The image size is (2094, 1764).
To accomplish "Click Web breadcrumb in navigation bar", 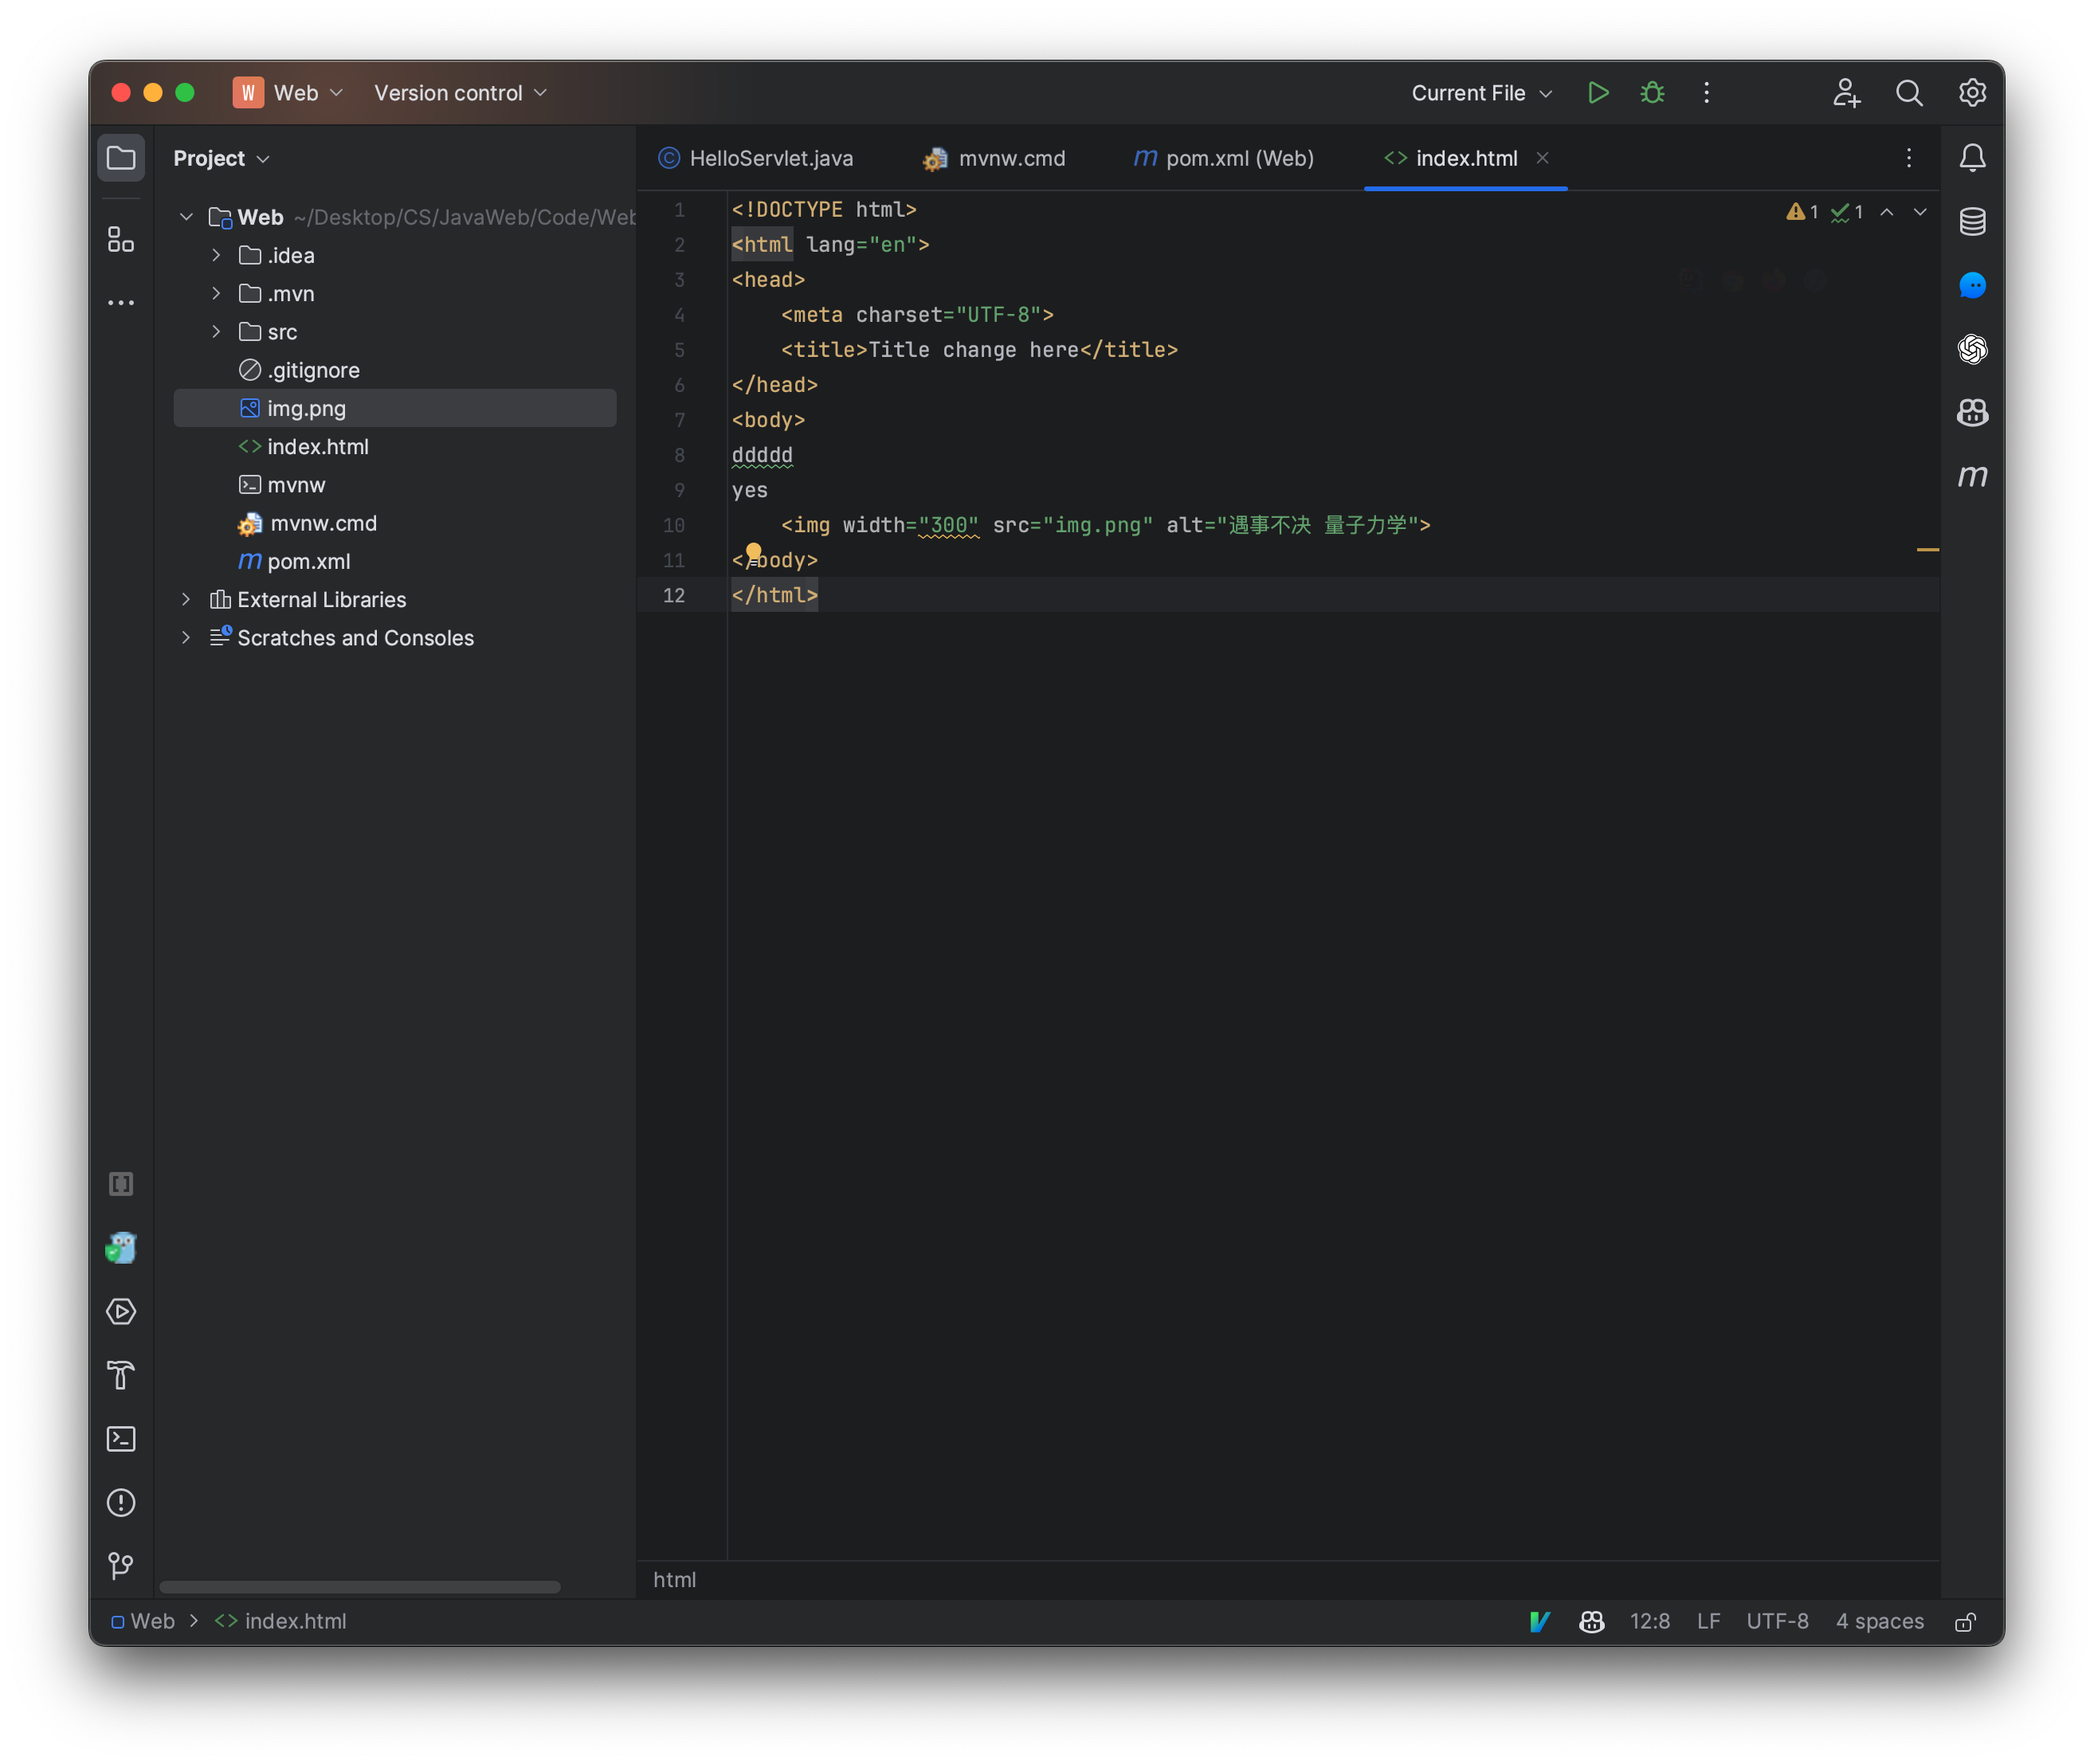I will [143, 1622].
